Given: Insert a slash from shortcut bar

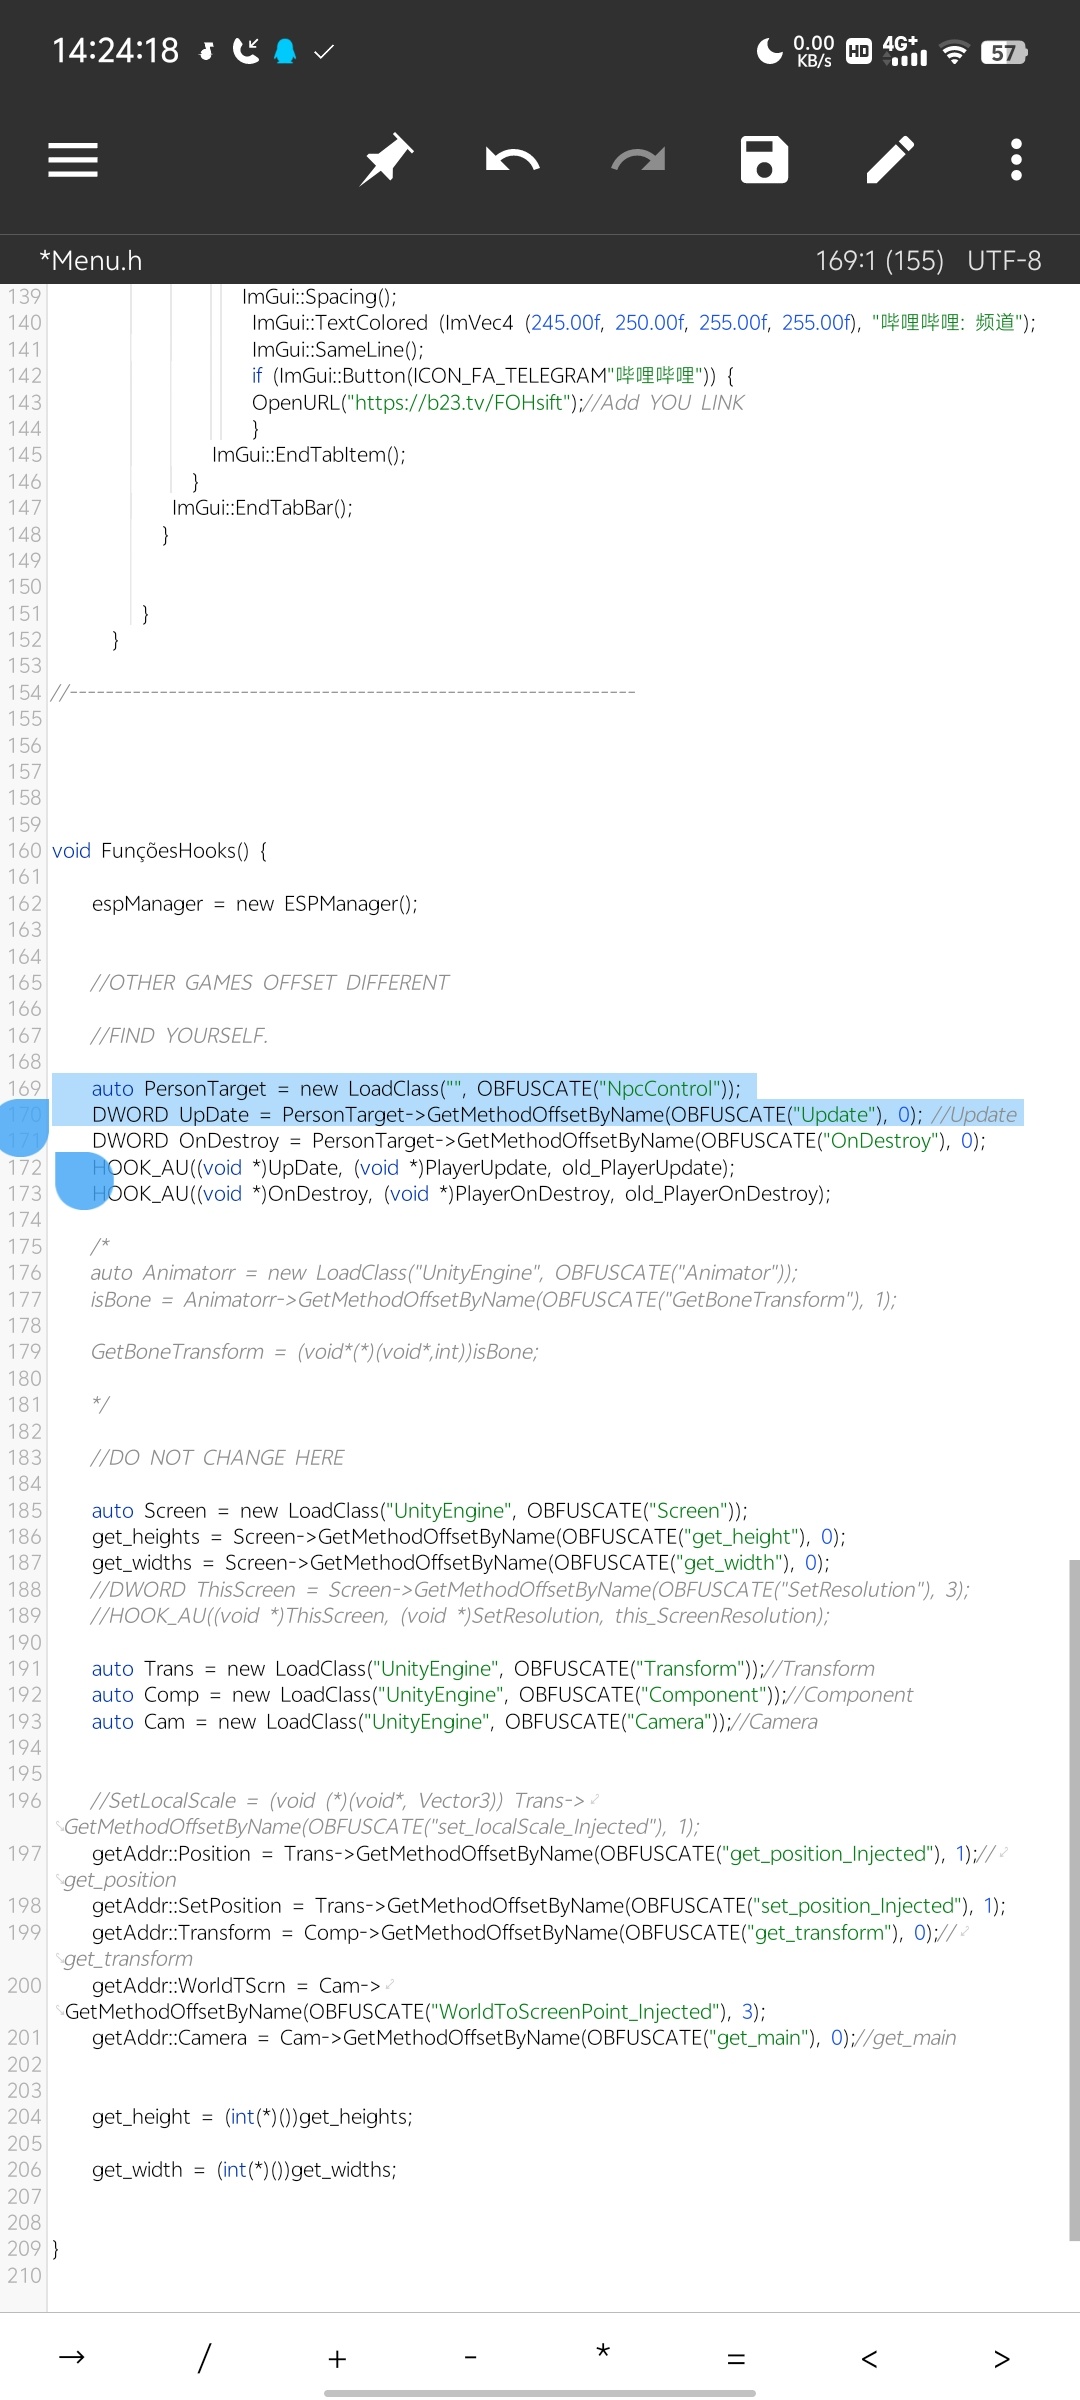Looking at the screenshot, I should [204, 2357].
